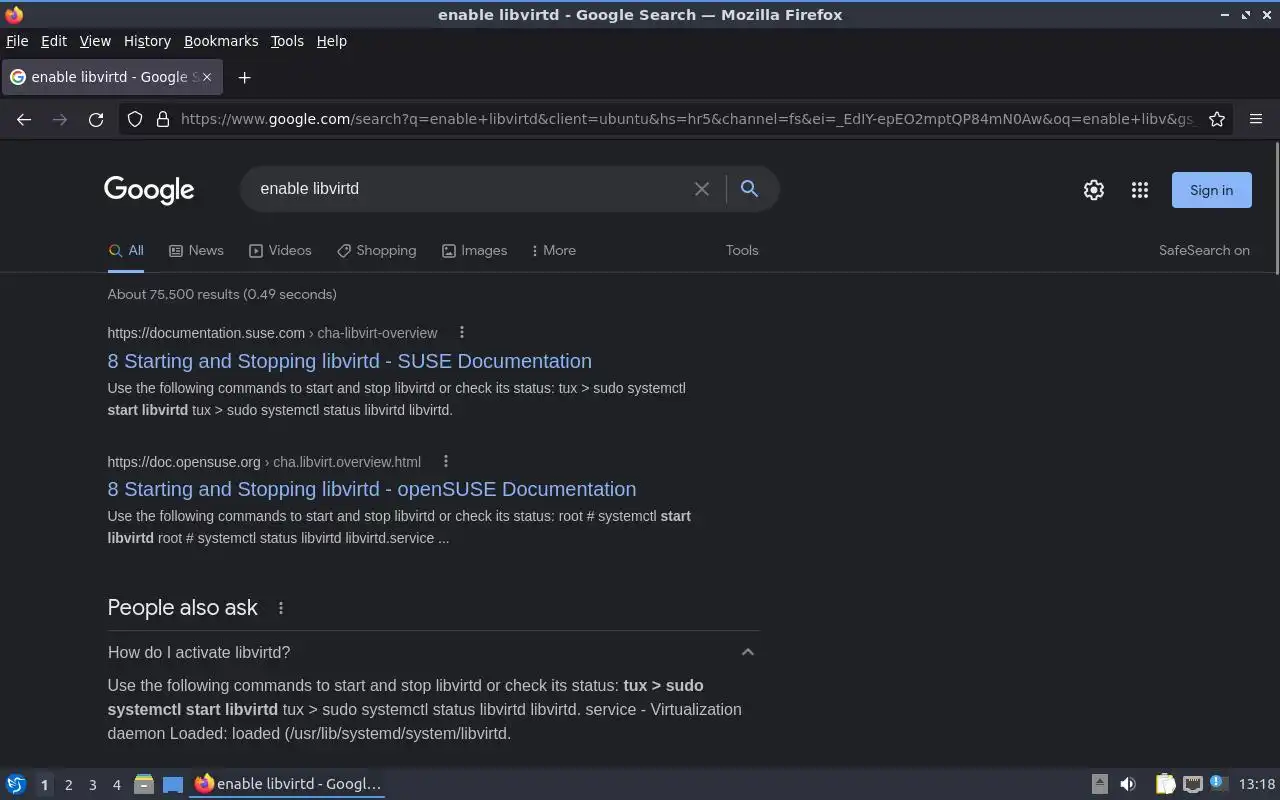Open options for openSUSE result
The height and width of the screenshot is (800, 1280).
point(446,462)
